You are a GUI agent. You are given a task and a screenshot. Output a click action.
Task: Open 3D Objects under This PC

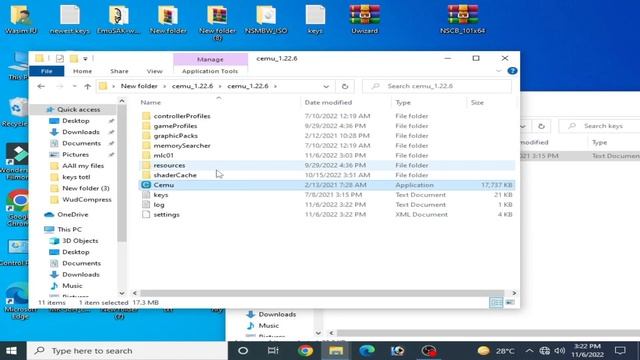pos(80,241)
